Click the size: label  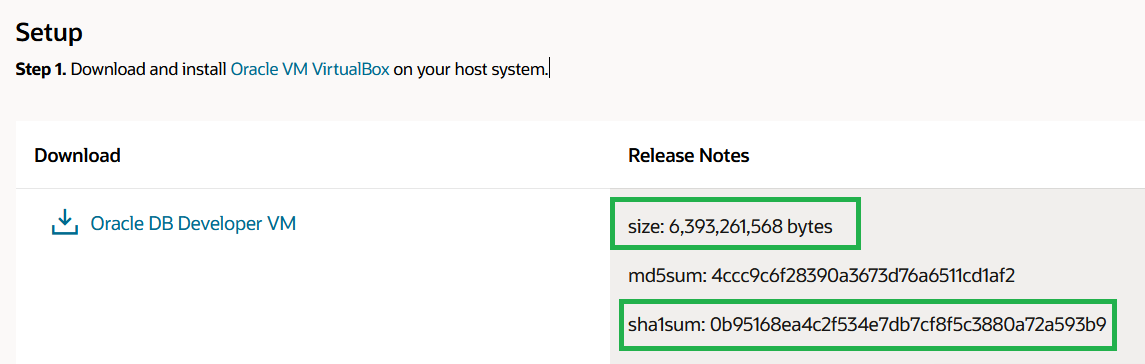[644, 227]
